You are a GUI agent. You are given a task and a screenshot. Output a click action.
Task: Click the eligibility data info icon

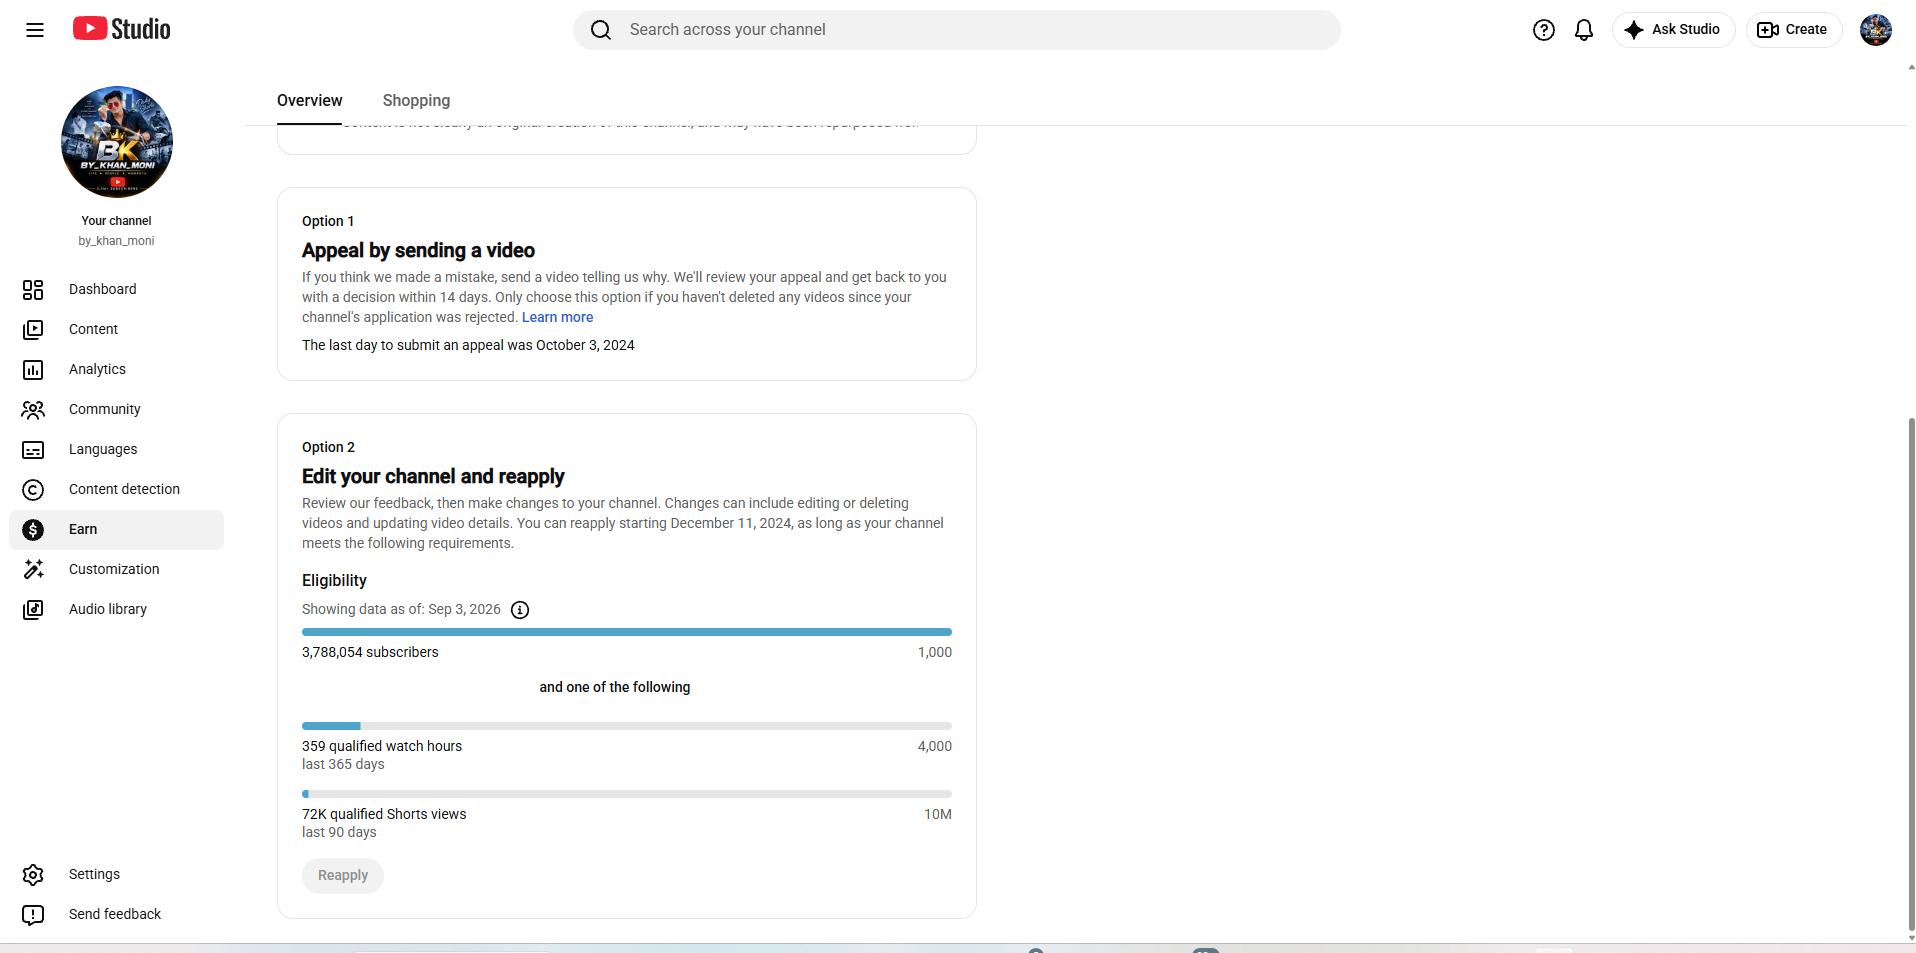(520, 610)
